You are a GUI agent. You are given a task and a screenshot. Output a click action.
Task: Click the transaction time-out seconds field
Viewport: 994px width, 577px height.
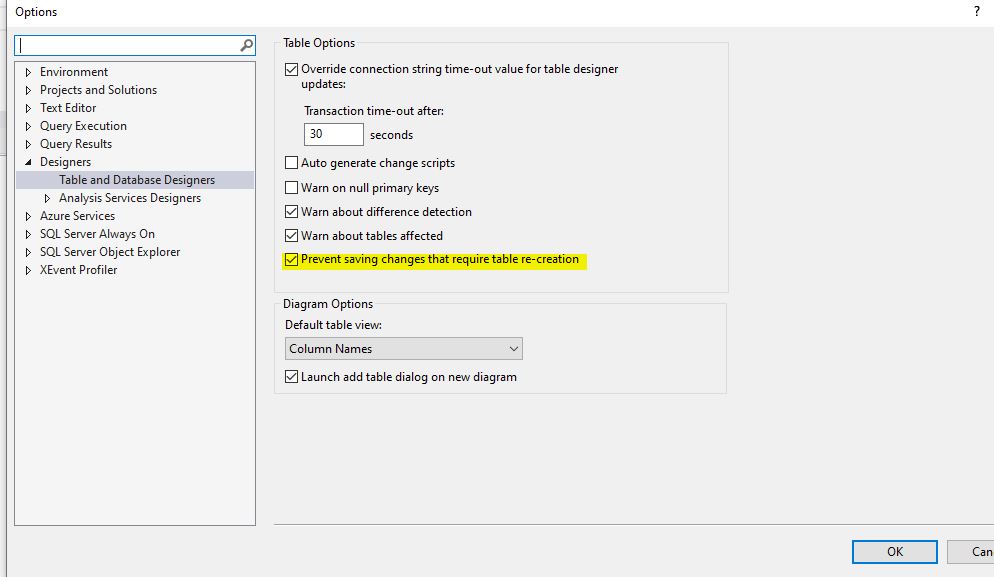click(333, 134)
